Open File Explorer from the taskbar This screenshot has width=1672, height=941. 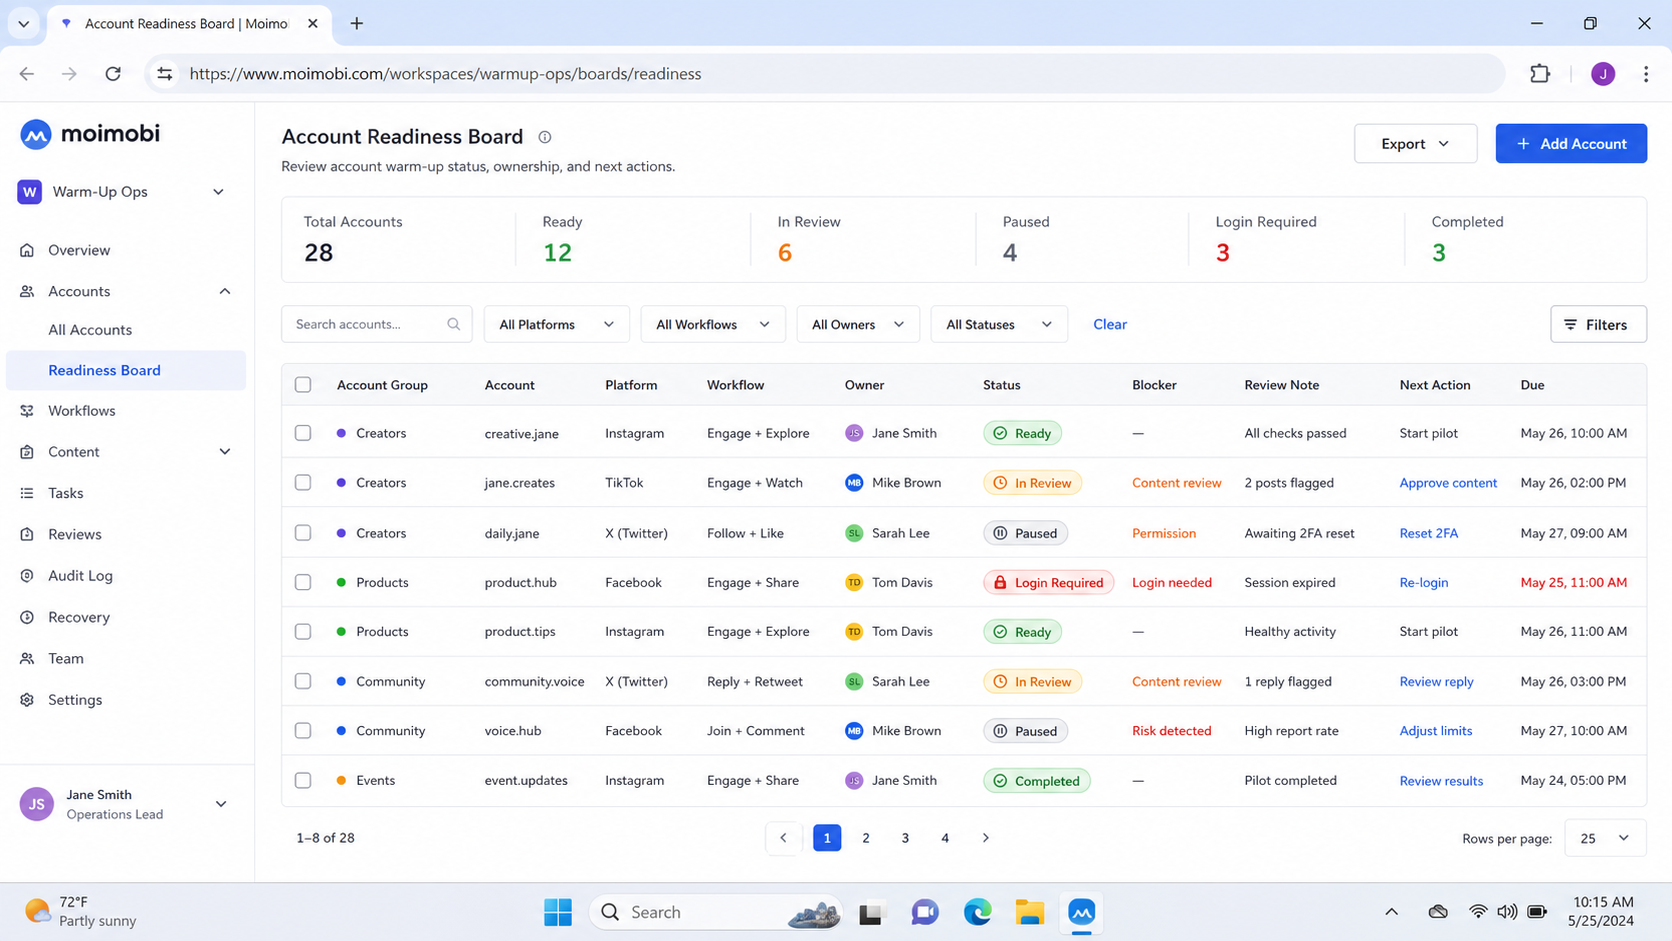point(1029,912)
